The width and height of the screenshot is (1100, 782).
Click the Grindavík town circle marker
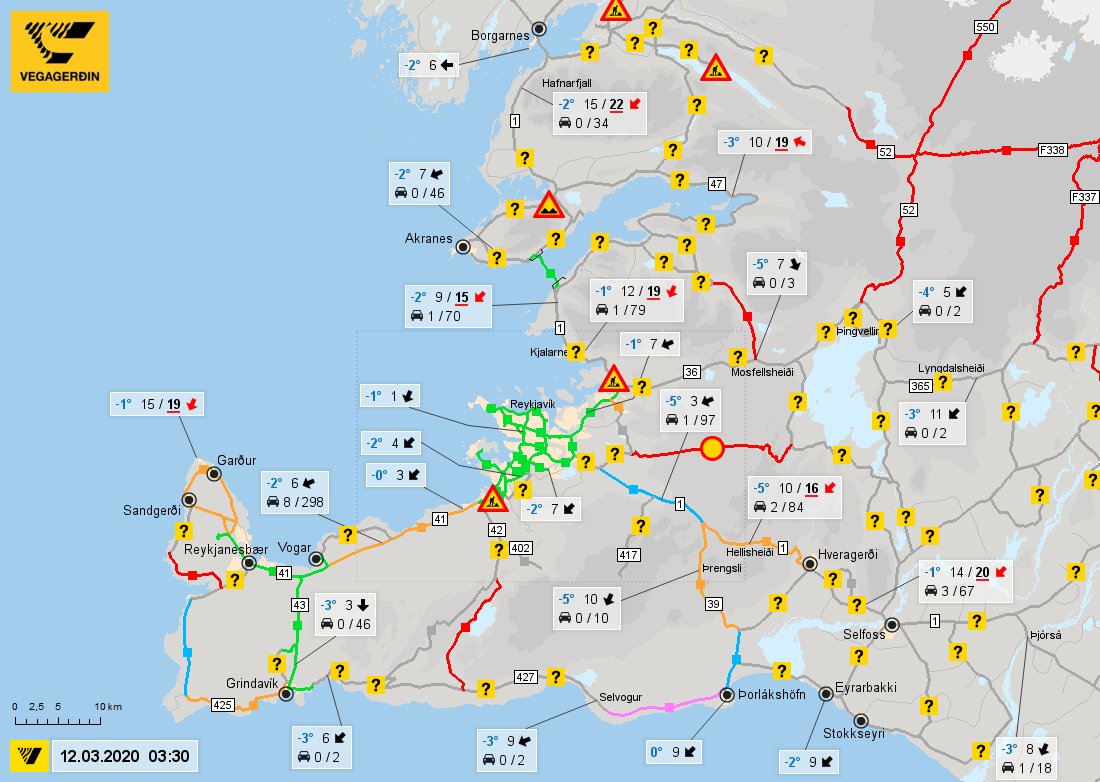click(286, 694)
